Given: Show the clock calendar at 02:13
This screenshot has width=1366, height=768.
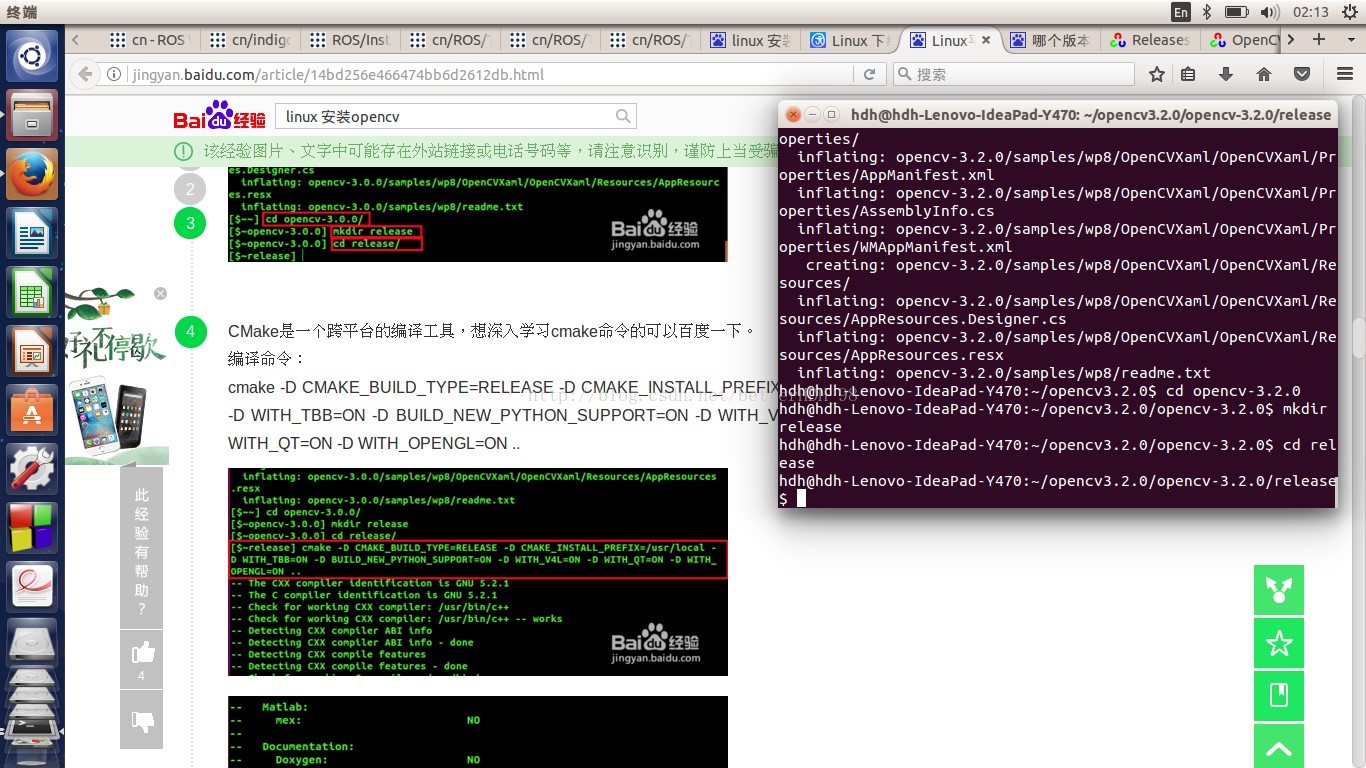Looking at the screenshot, I should (1310, 12).
